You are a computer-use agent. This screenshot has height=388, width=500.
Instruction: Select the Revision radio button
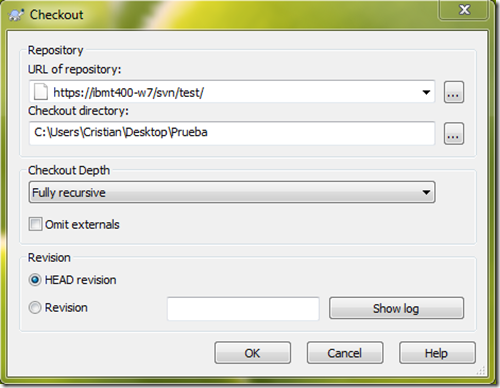35,307
